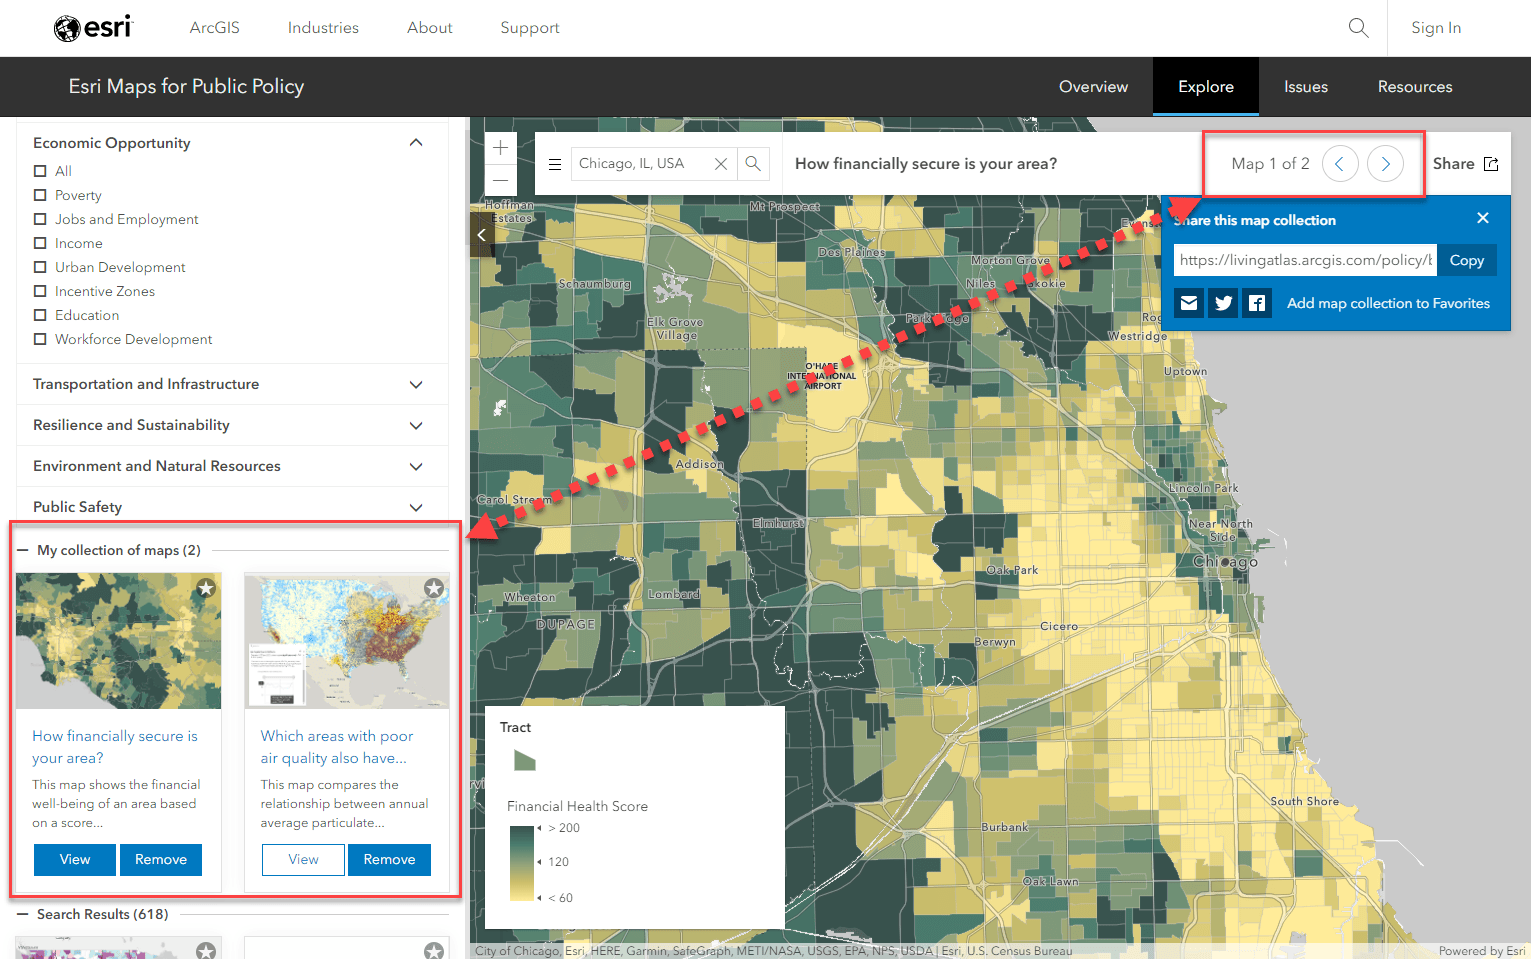Open the financially secure map thumbnail
Viewport: 1531px width, 959px height.
119,641
